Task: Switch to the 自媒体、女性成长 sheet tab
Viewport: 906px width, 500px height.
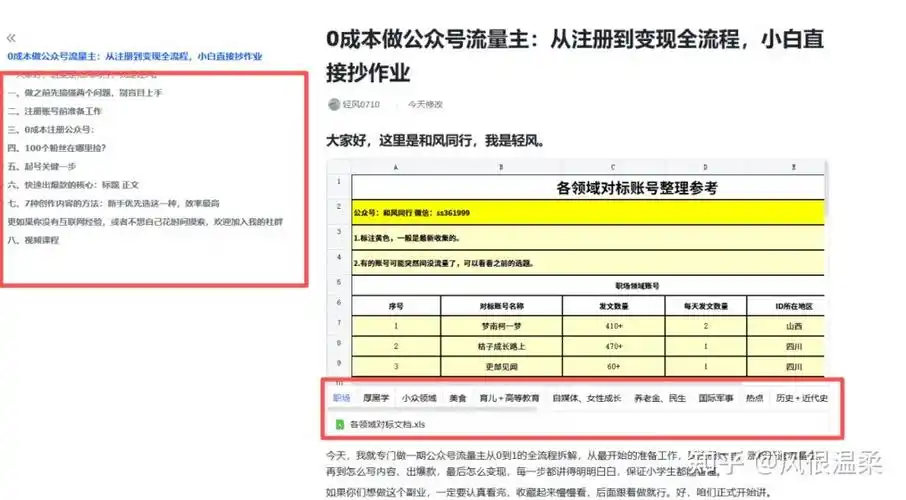Action: (x=586, y=398)
